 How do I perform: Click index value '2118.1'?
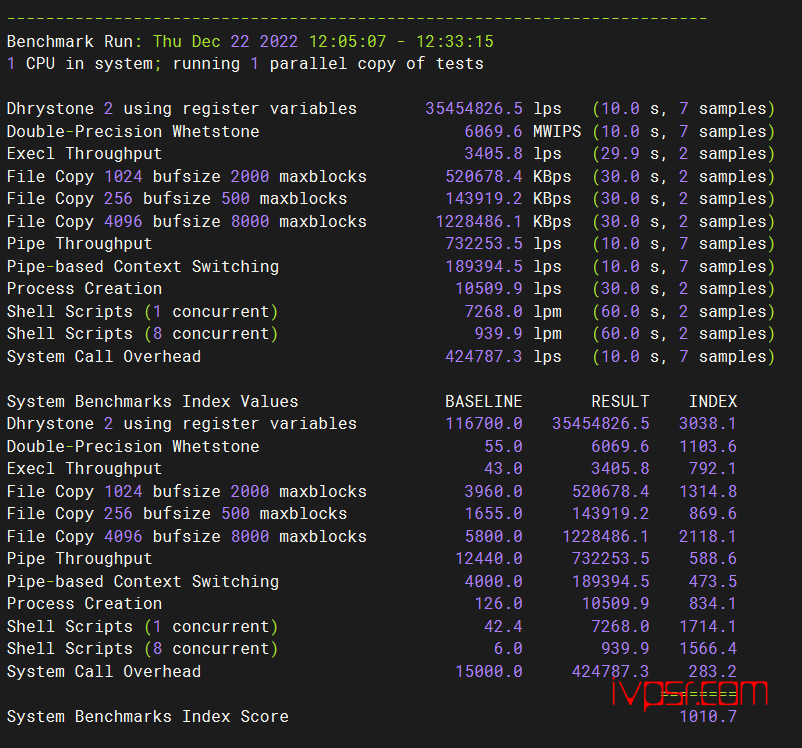(708, 537)
